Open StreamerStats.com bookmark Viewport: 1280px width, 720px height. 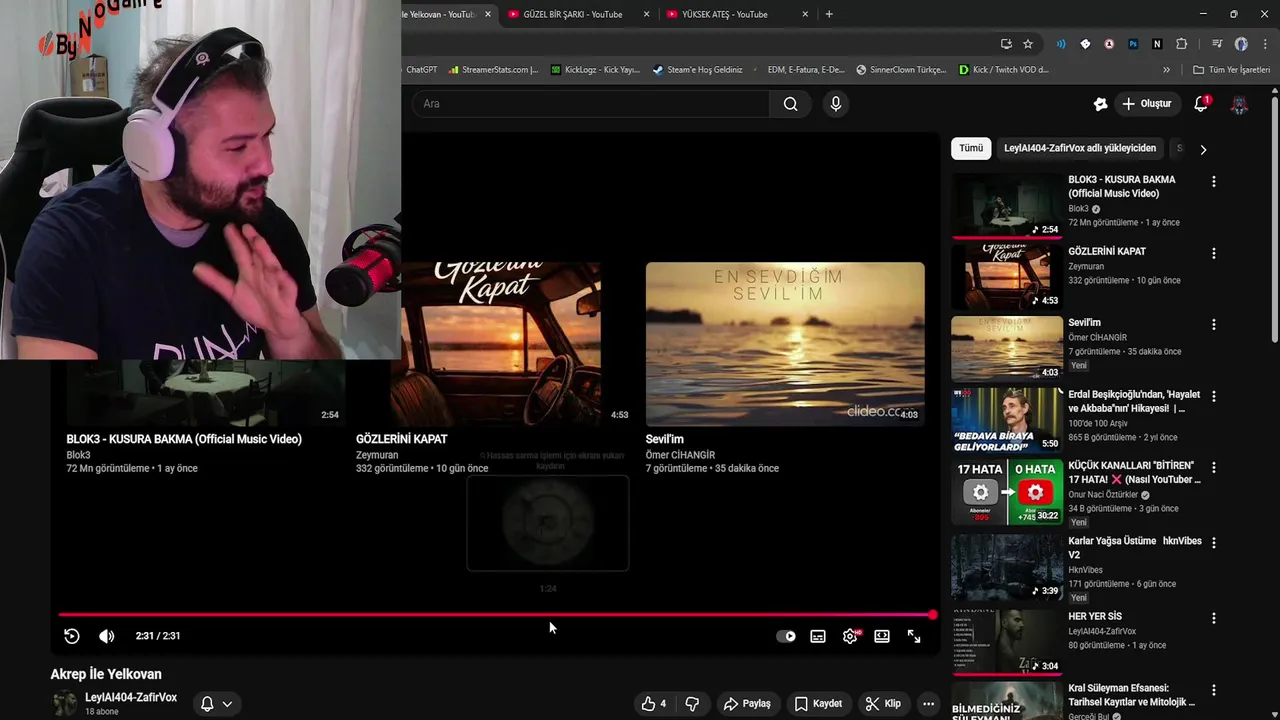point(493,70)
